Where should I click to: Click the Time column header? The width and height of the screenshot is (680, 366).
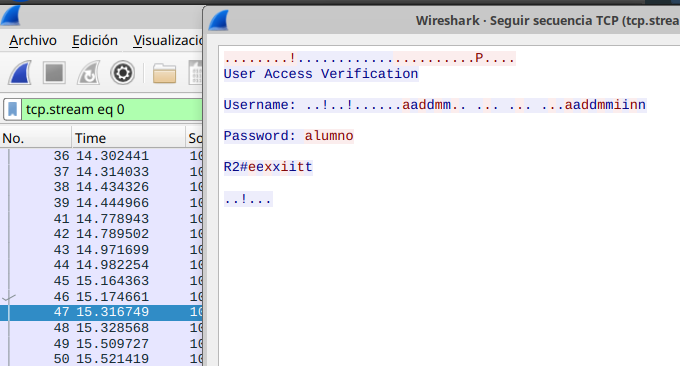point(128,138)
